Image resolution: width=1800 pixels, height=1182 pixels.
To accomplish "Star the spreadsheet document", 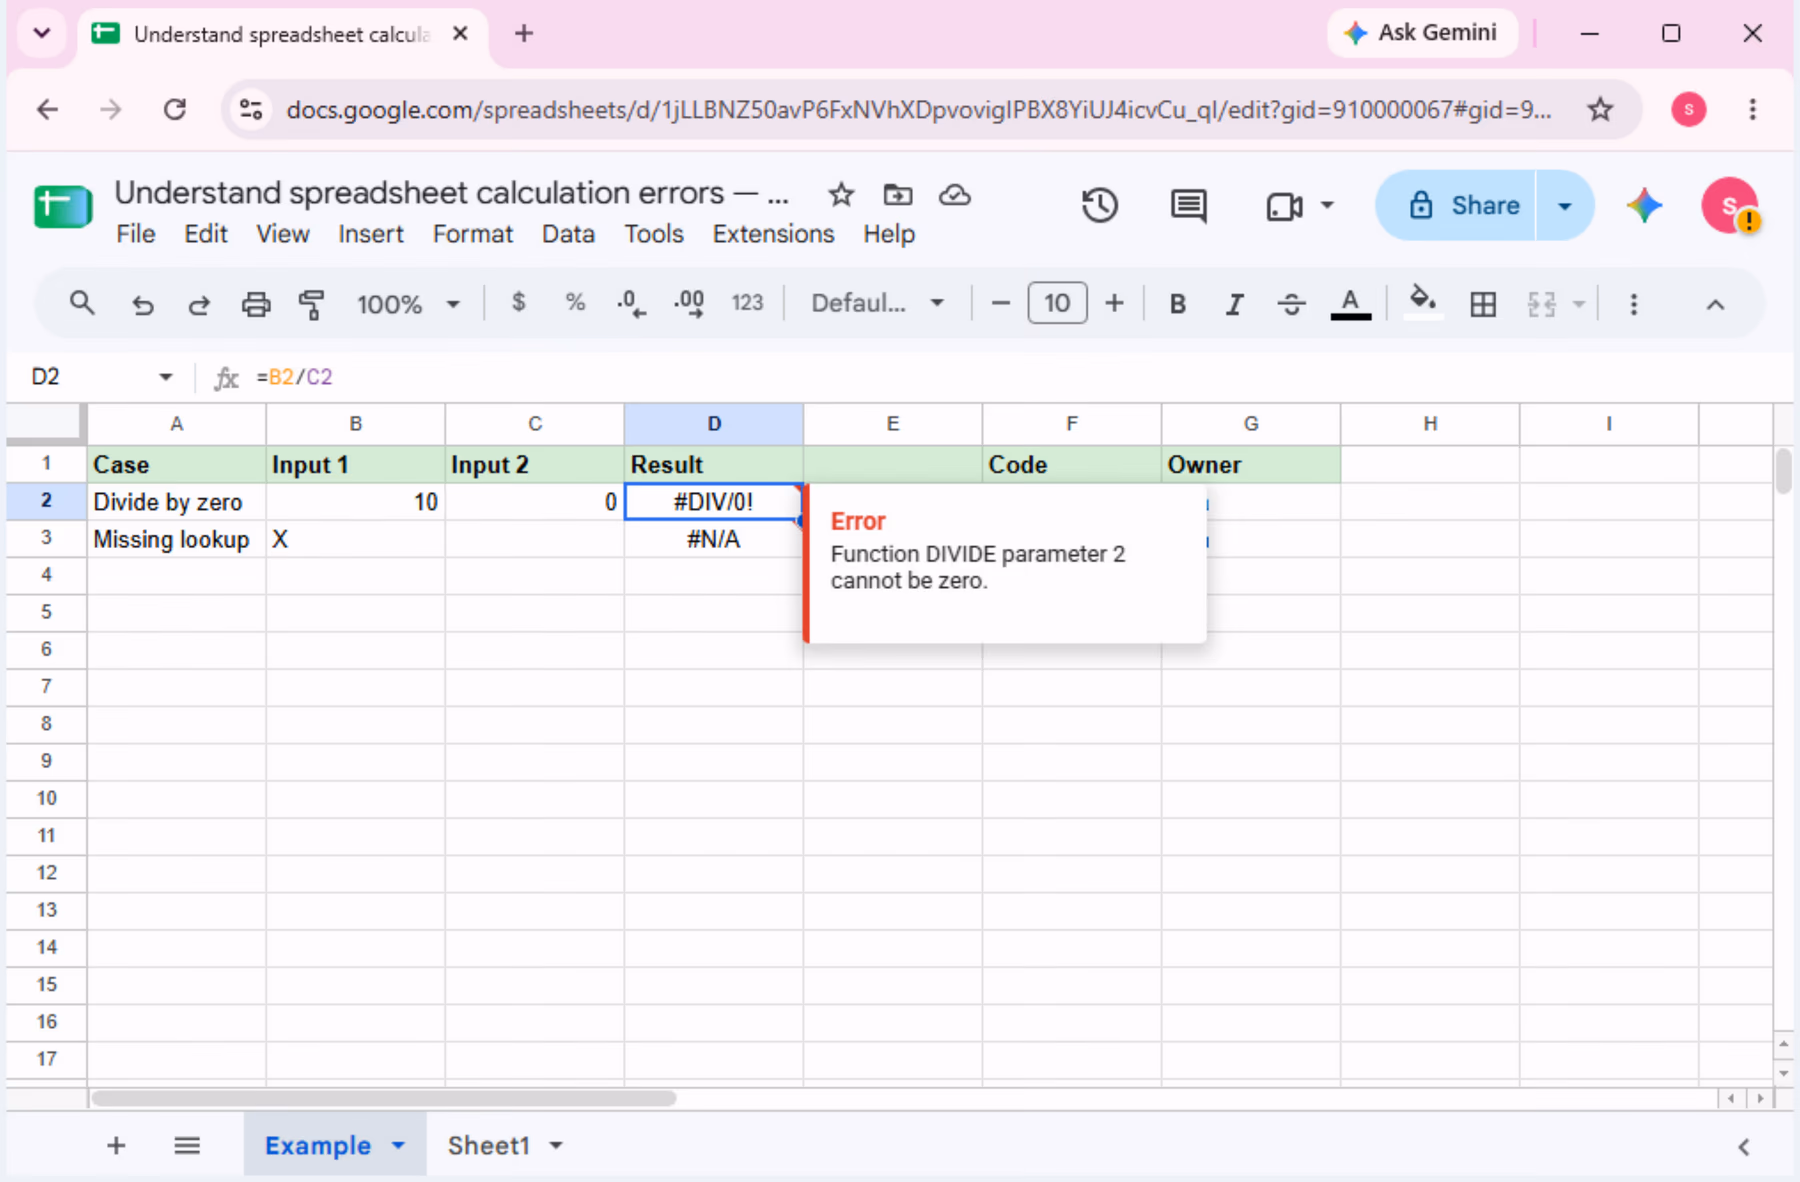I will (841, 195).
